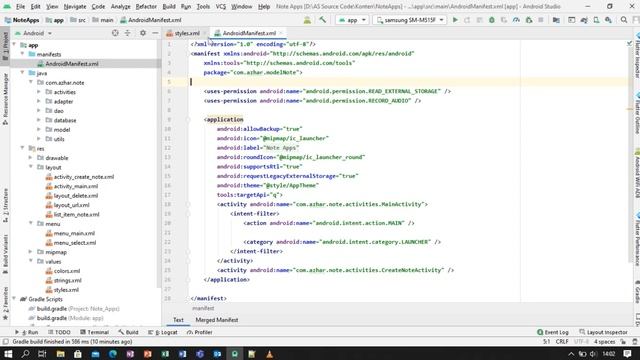Hide the Project panel with the minus icon

(x=155, y=33)
